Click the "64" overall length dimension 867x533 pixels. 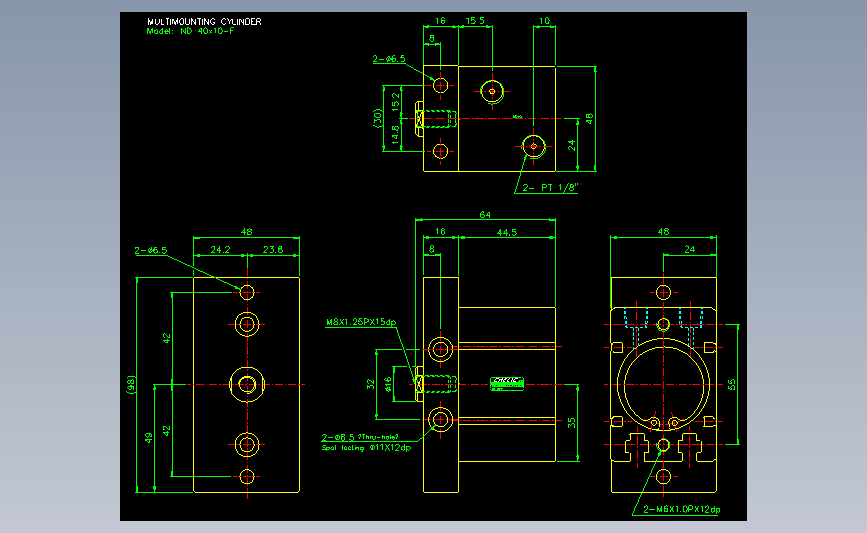coord(485,215)
